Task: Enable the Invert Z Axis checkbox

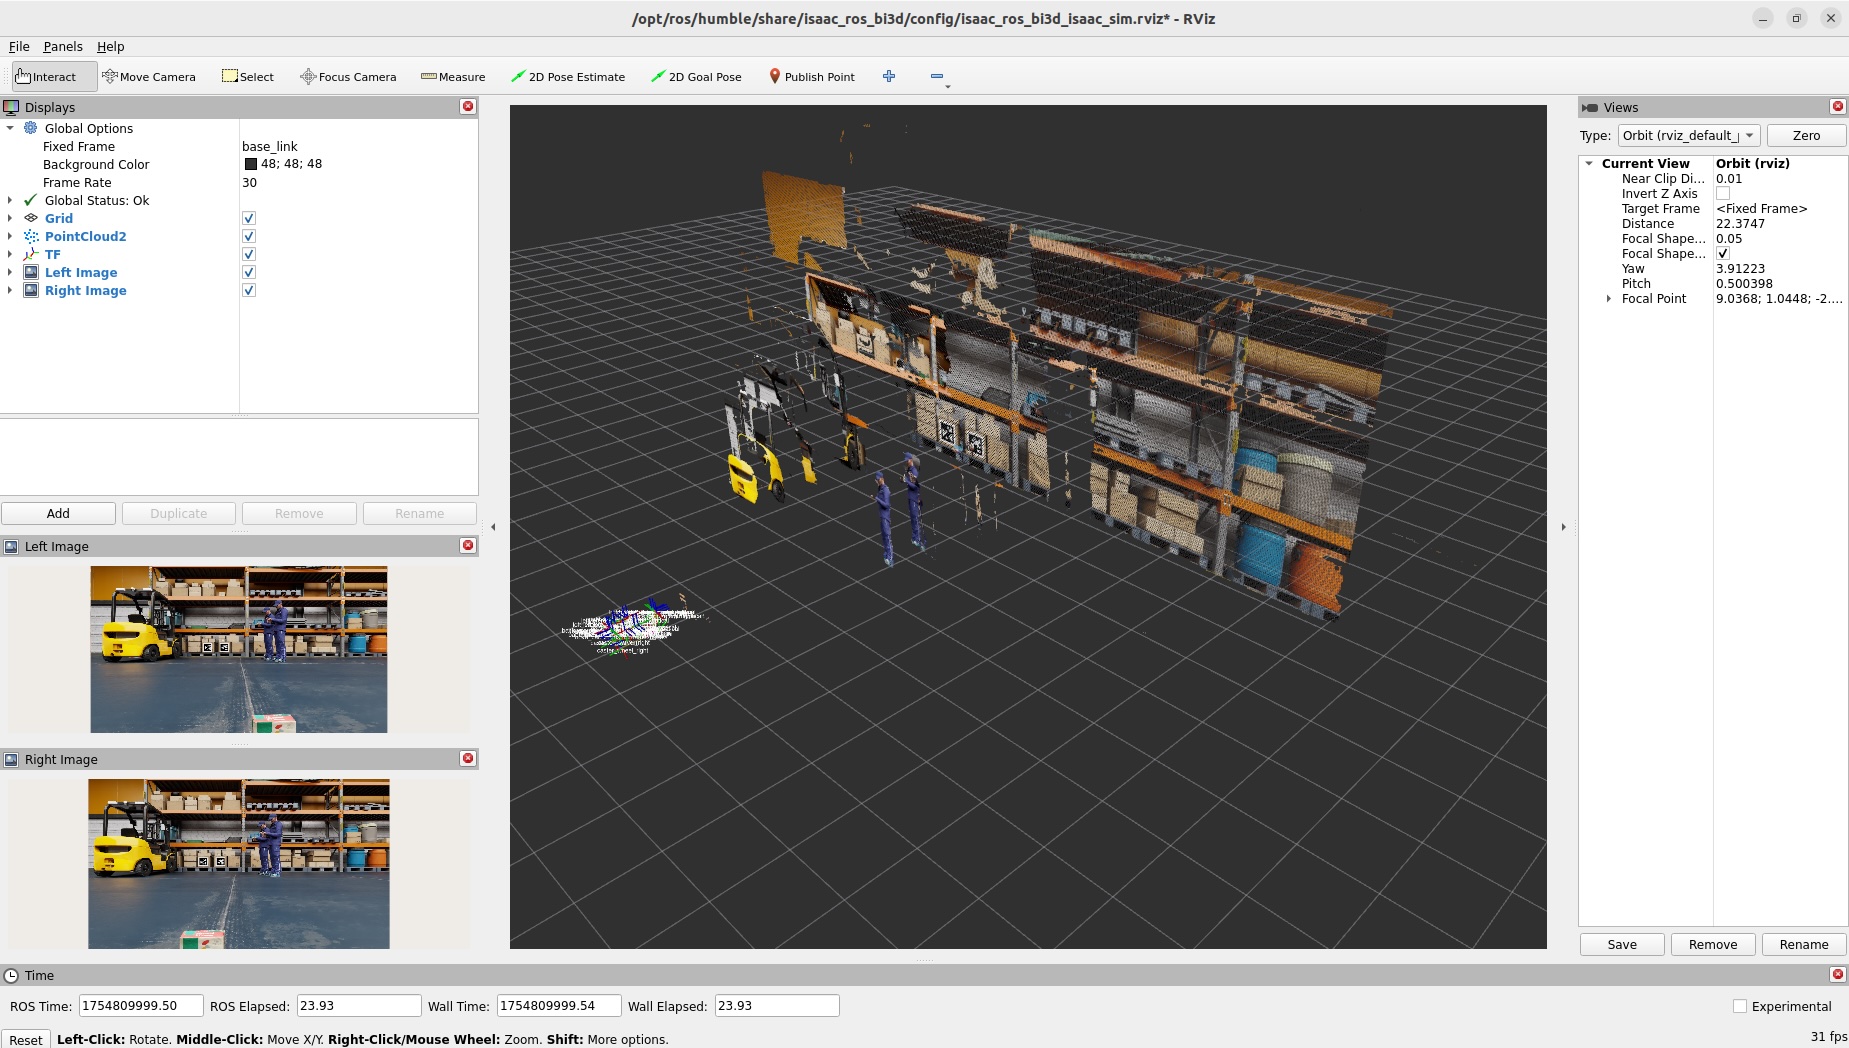Action: (1723, 193)
